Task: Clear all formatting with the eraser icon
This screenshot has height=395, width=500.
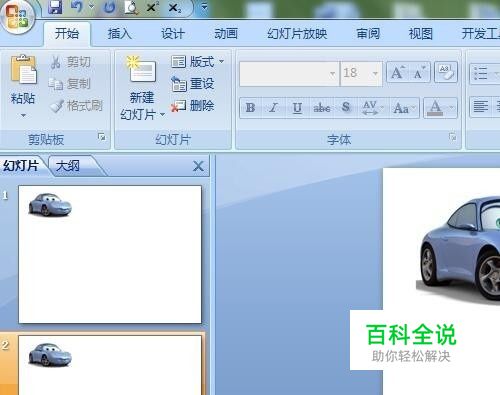Action: (x=446, y=73)
